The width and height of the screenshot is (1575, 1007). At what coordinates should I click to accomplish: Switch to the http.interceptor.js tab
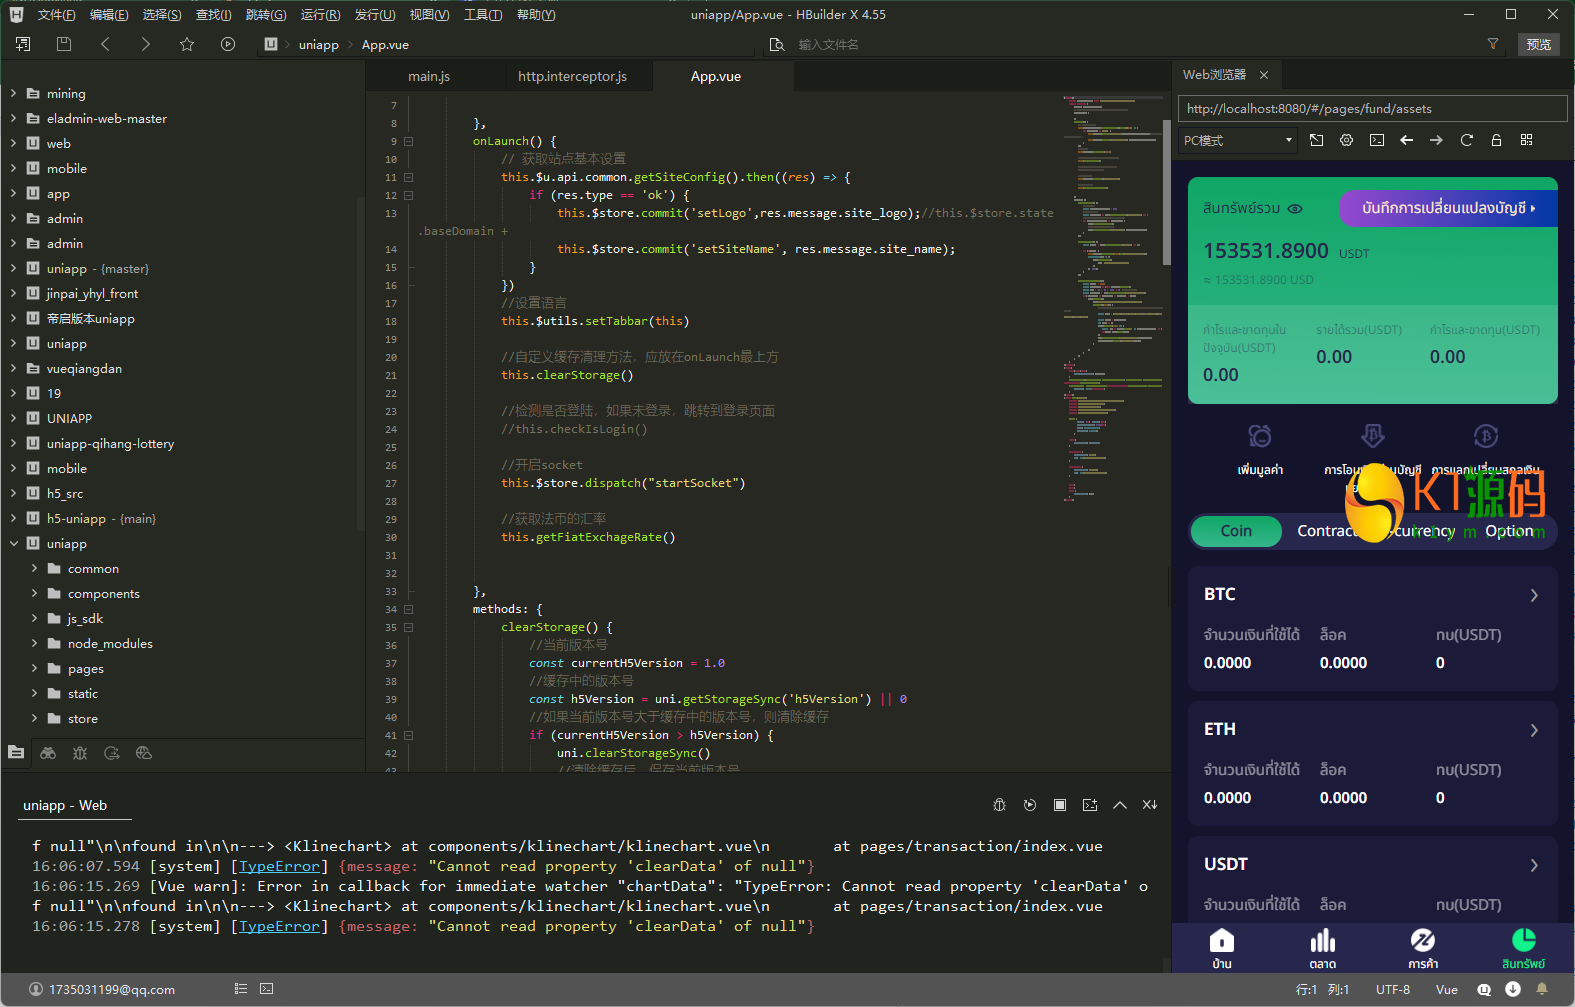572,76
